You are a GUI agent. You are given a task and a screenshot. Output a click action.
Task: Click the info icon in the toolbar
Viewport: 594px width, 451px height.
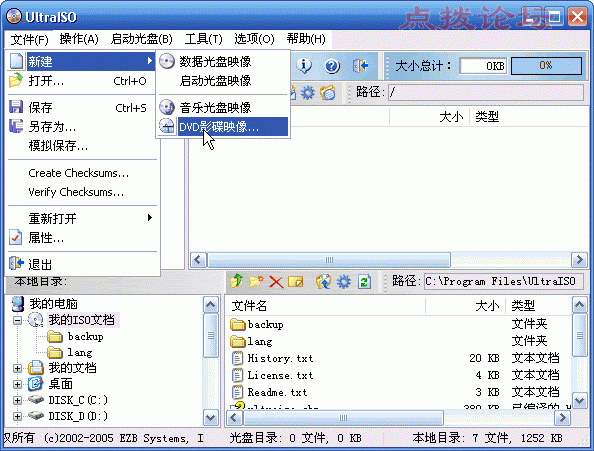[303, 66]
